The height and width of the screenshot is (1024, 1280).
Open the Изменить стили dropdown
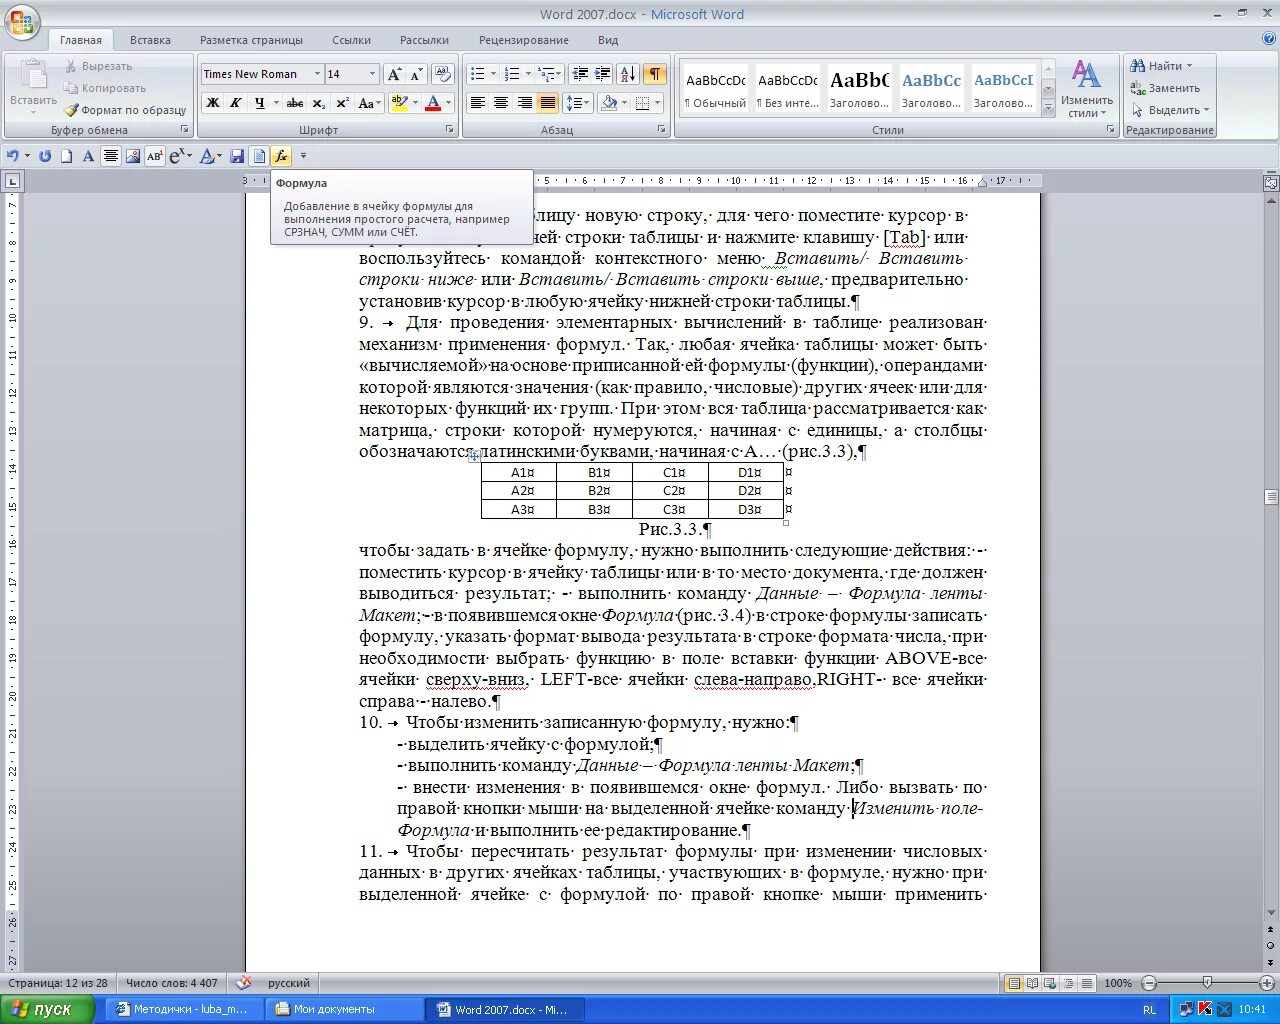tap(1087, 90)
